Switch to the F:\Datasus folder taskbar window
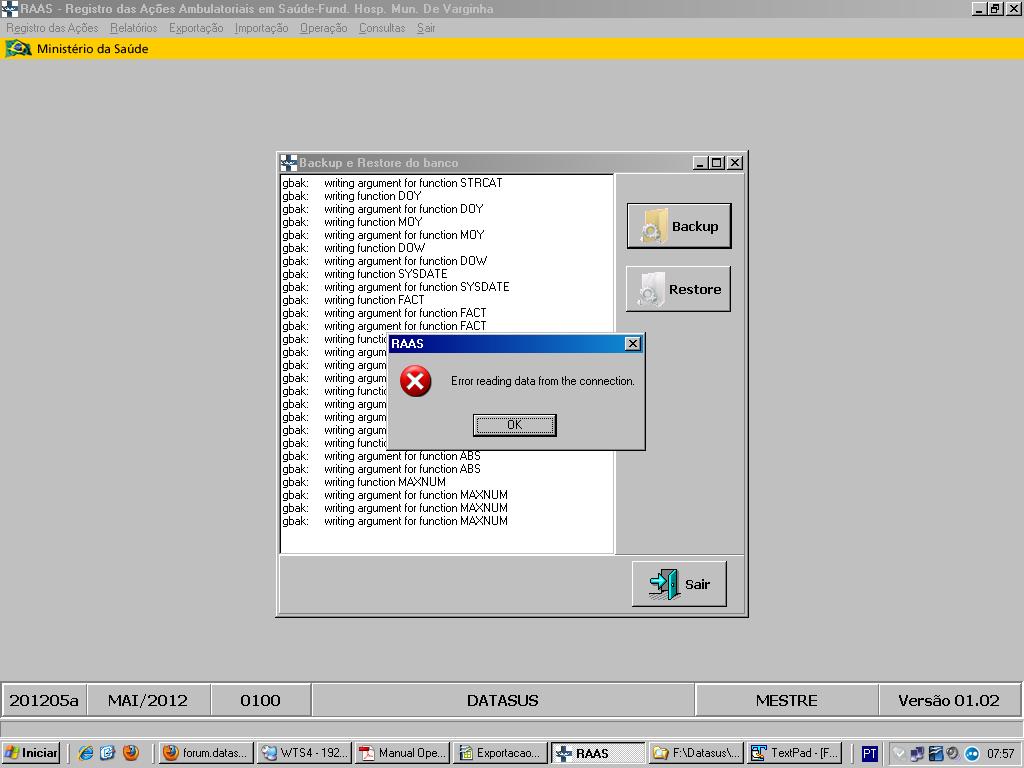1024x768 pixels. coord(696,753)
